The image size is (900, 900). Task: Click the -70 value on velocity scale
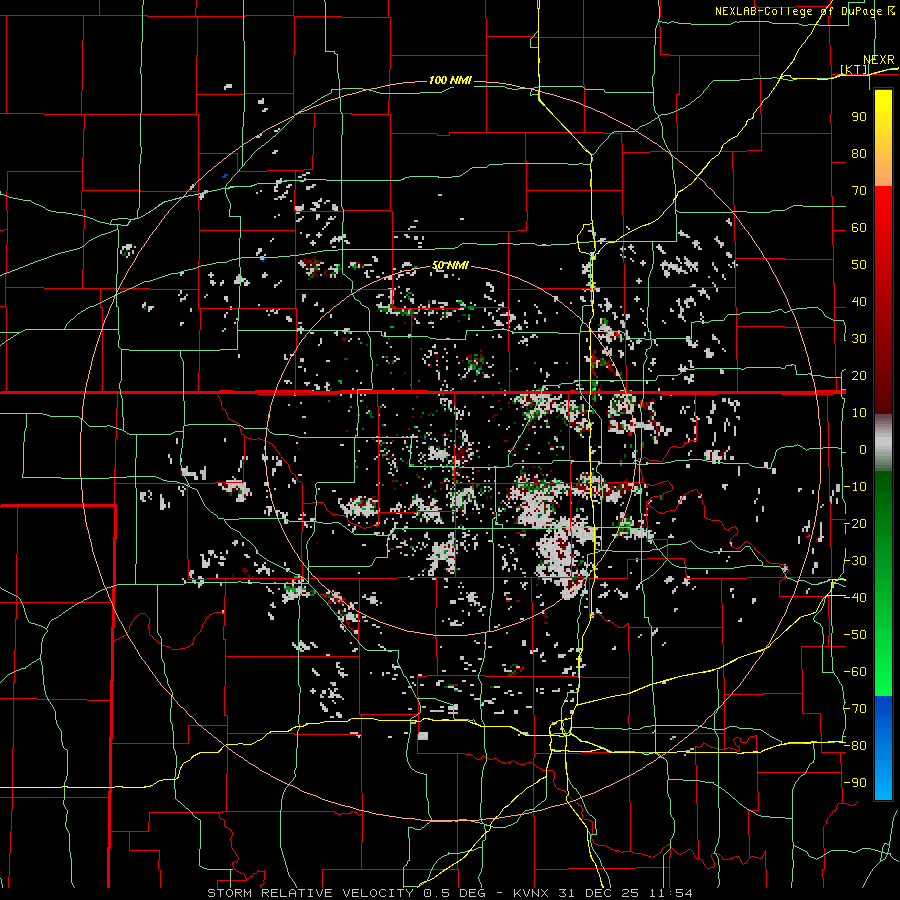(x=855, y=708)
